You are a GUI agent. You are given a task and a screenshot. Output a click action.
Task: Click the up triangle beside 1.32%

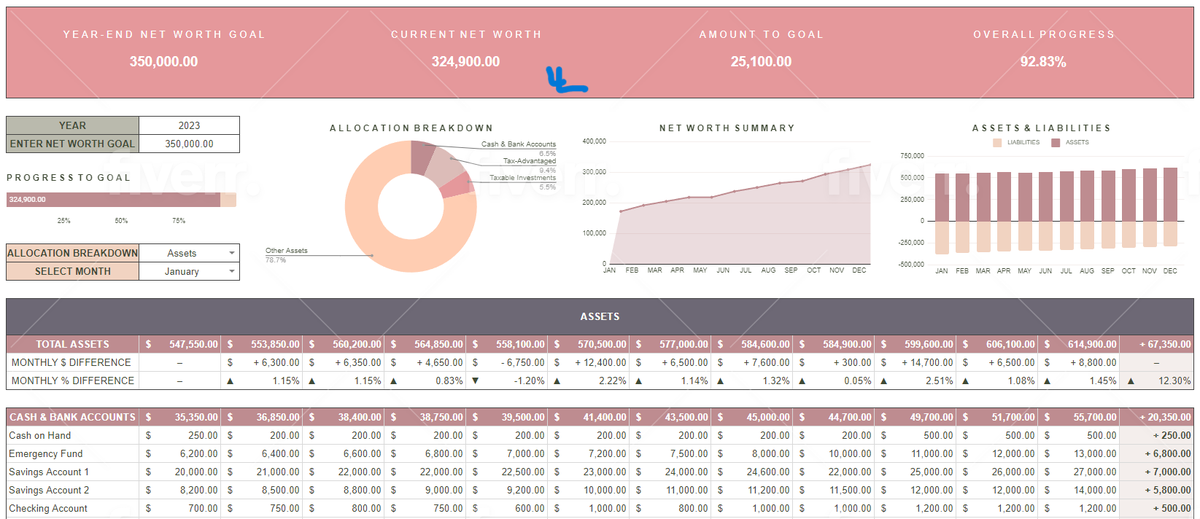click(722, 381)
